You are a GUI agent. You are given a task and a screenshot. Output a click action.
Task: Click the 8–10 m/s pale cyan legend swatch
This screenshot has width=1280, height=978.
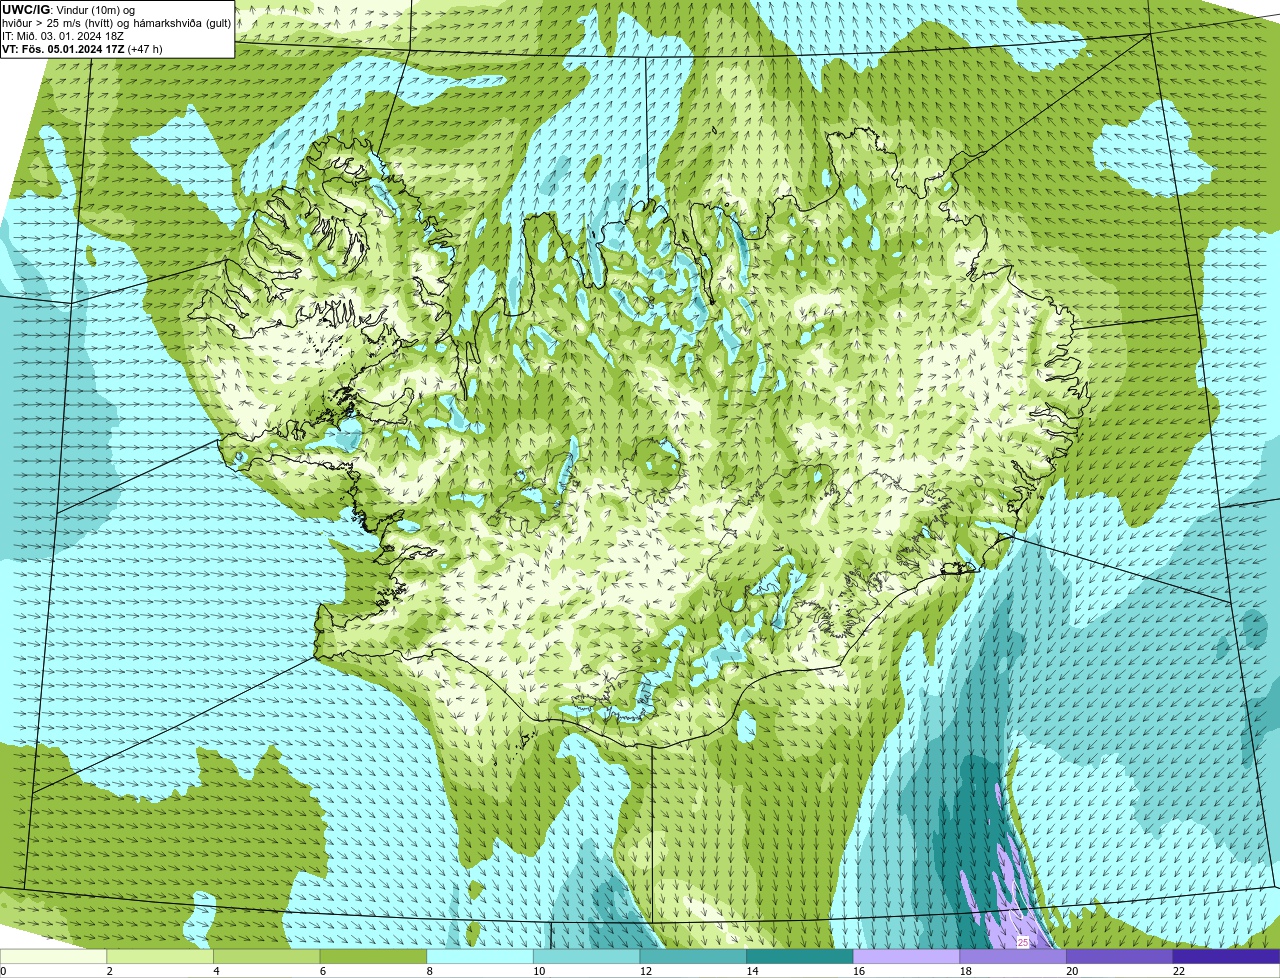pyautogui.click(x=480, y=956)
